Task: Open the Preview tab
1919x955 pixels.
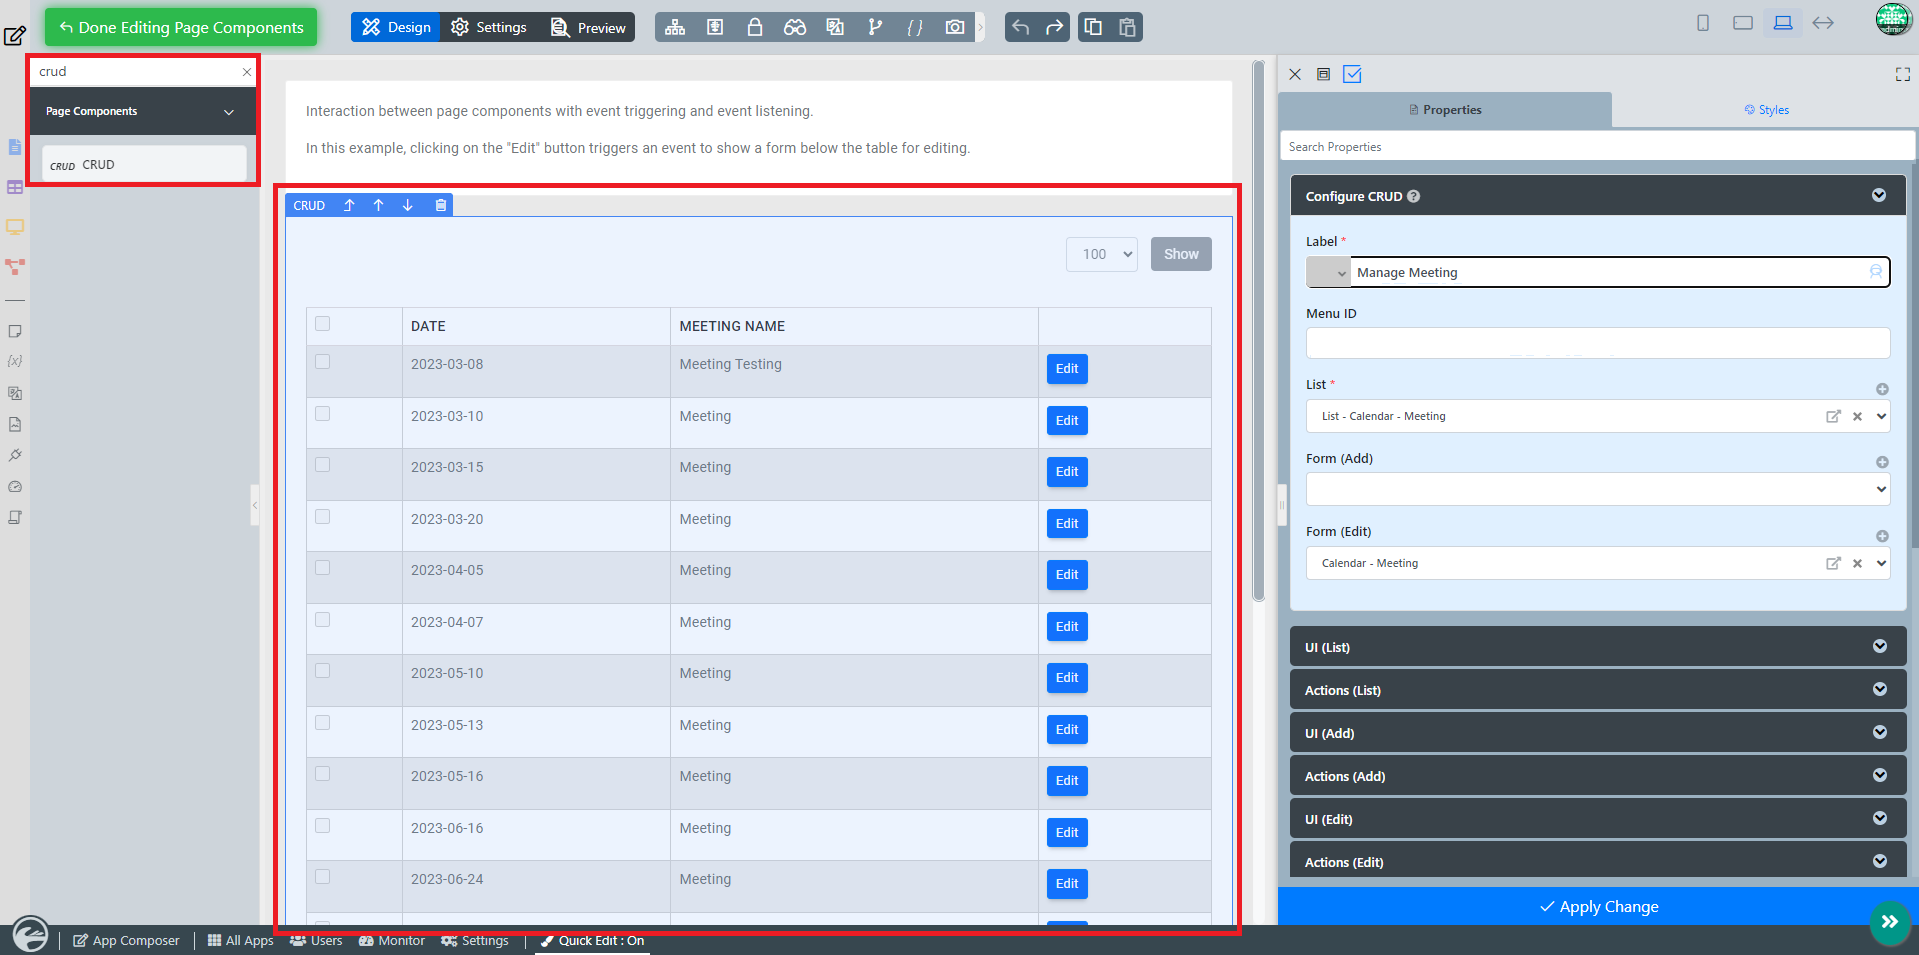Action: click(x=589, y=27)
